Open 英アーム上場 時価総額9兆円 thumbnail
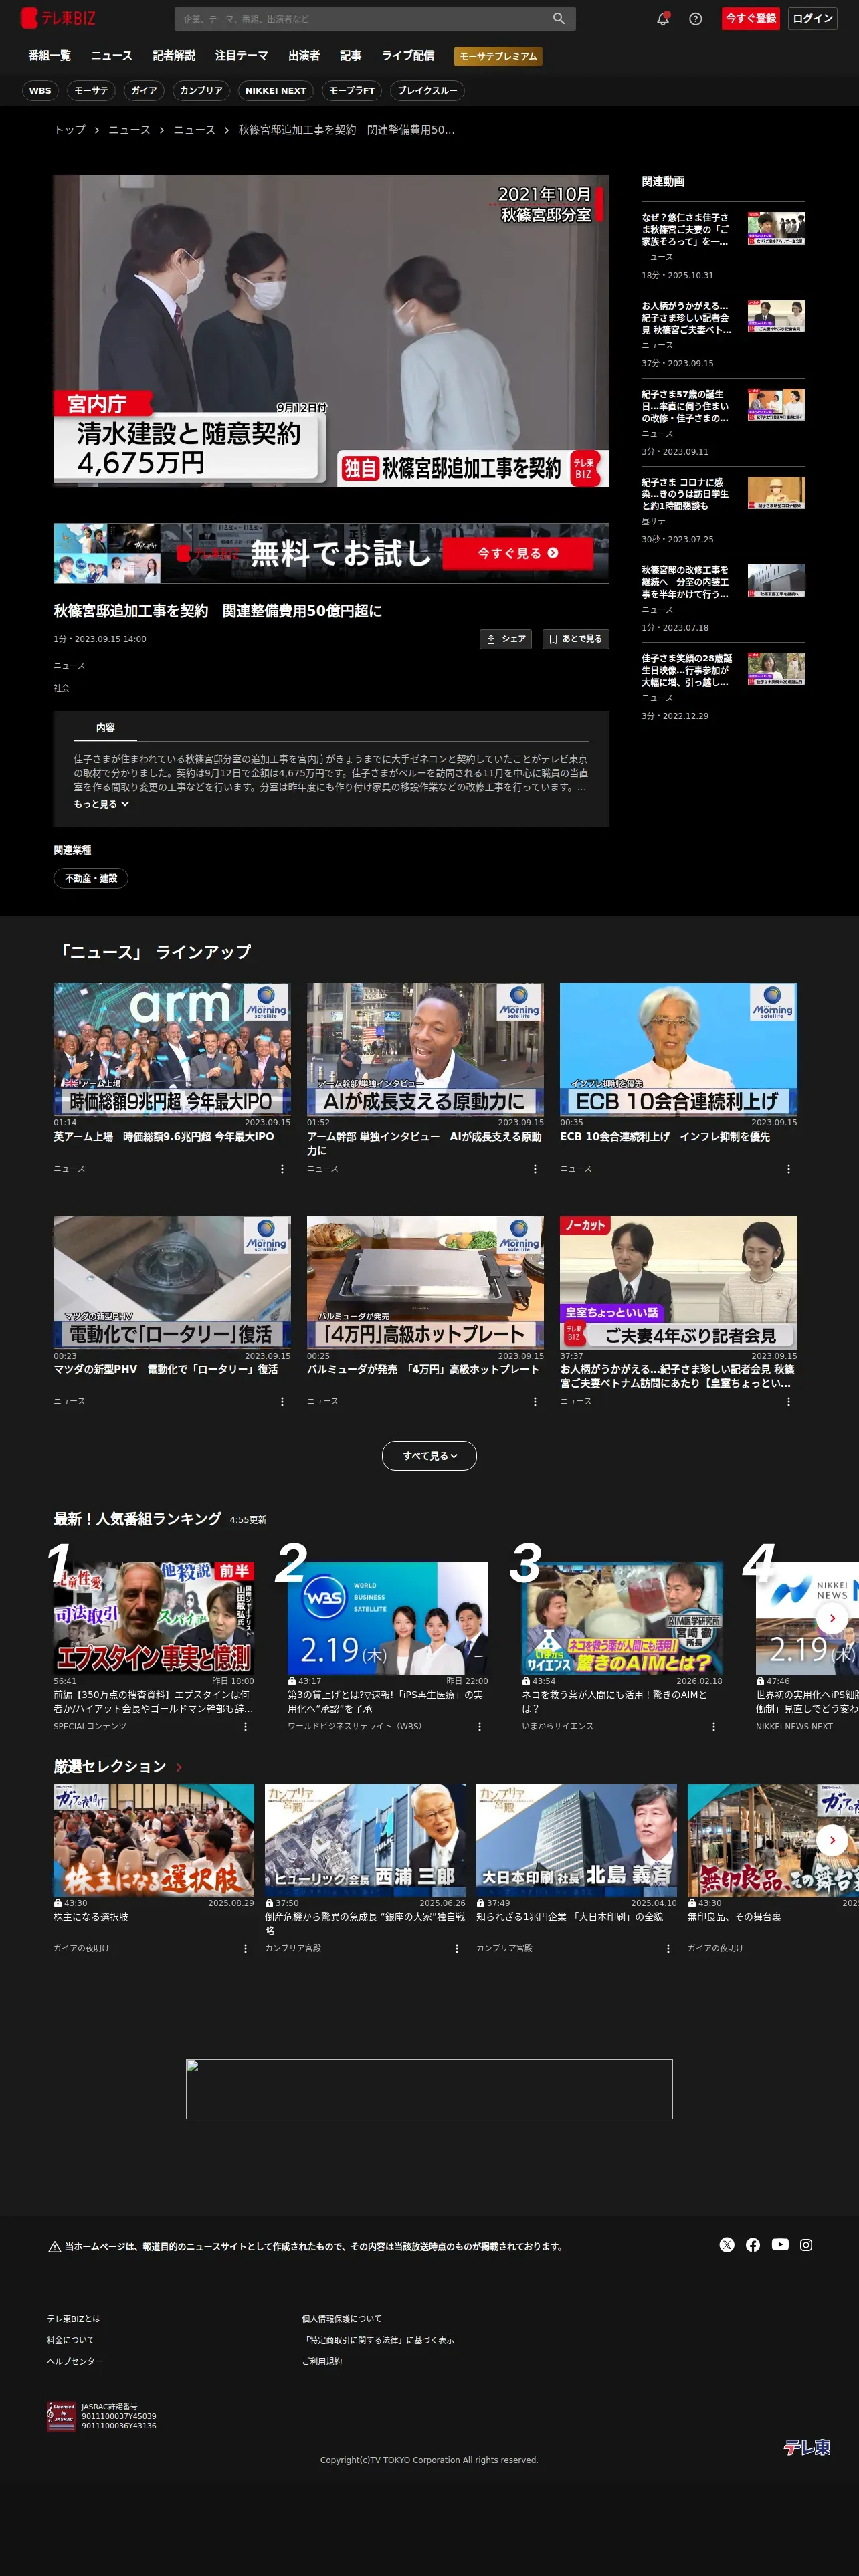 [x=172, y=1049]
